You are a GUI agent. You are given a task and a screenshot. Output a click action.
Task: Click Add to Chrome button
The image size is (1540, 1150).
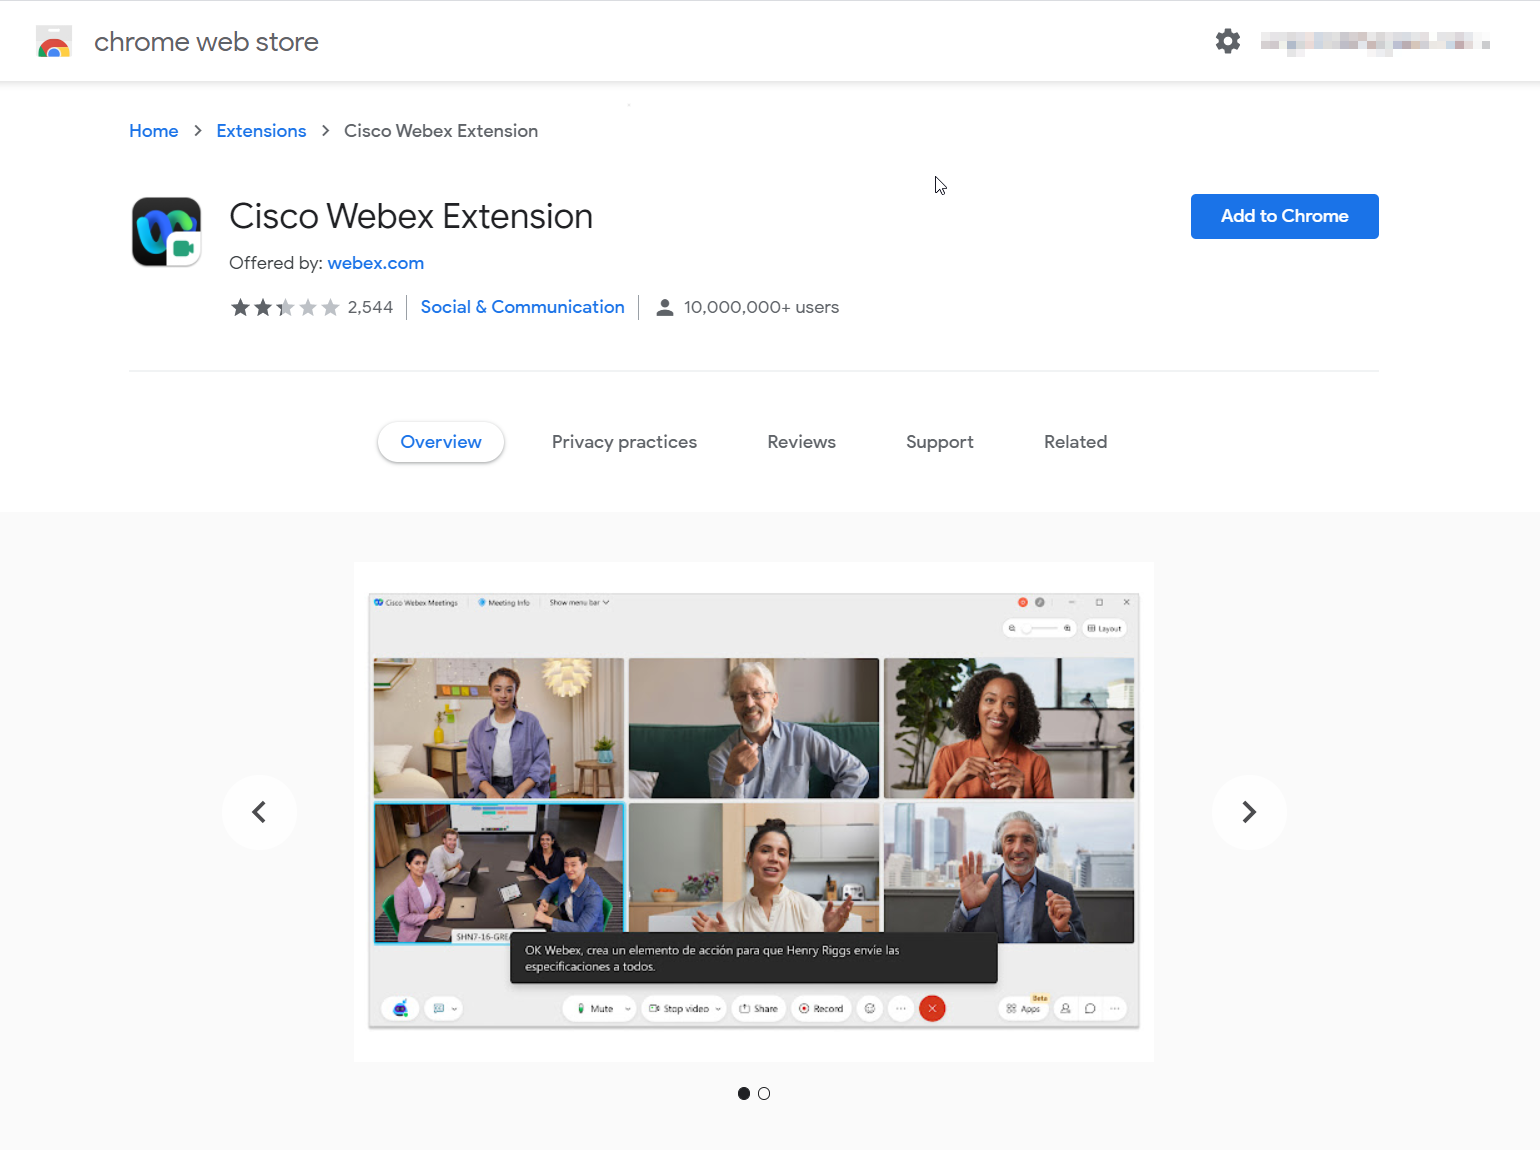(x=1284, y=216)
